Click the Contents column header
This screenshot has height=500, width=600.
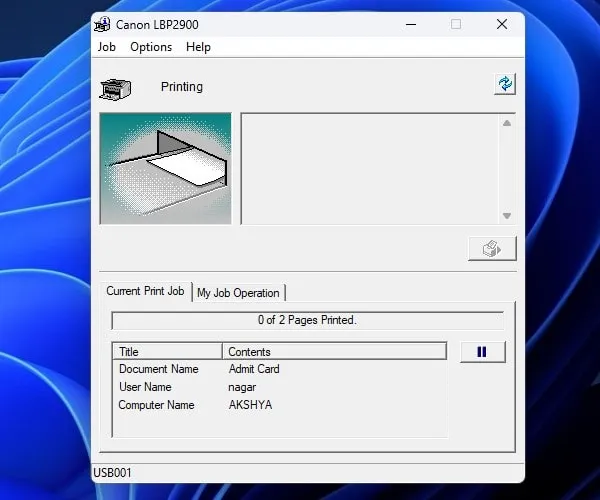[x=334, y=352]
